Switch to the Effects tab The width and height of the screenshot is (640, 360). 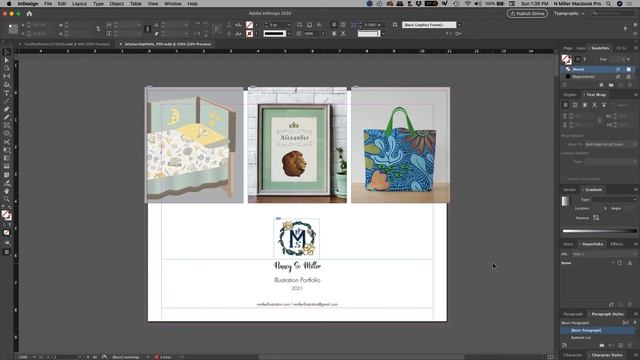point(617,244)
